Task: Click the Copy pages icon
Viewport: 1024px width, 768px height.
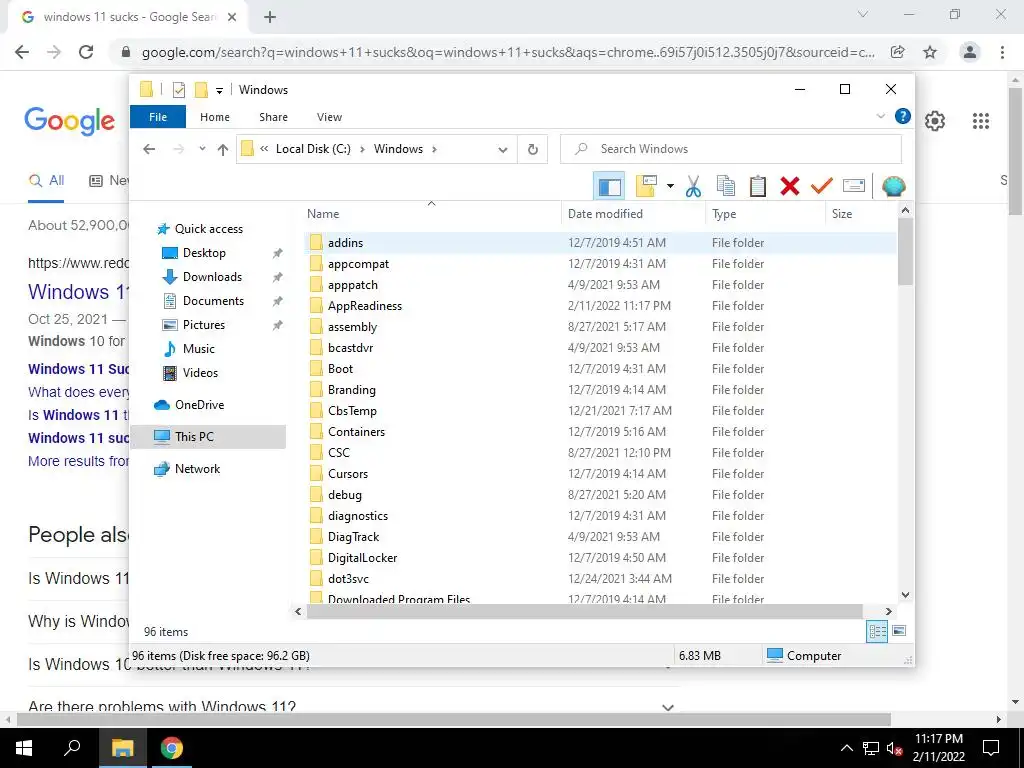Action: pyautogui.click(x=726, y=186)
